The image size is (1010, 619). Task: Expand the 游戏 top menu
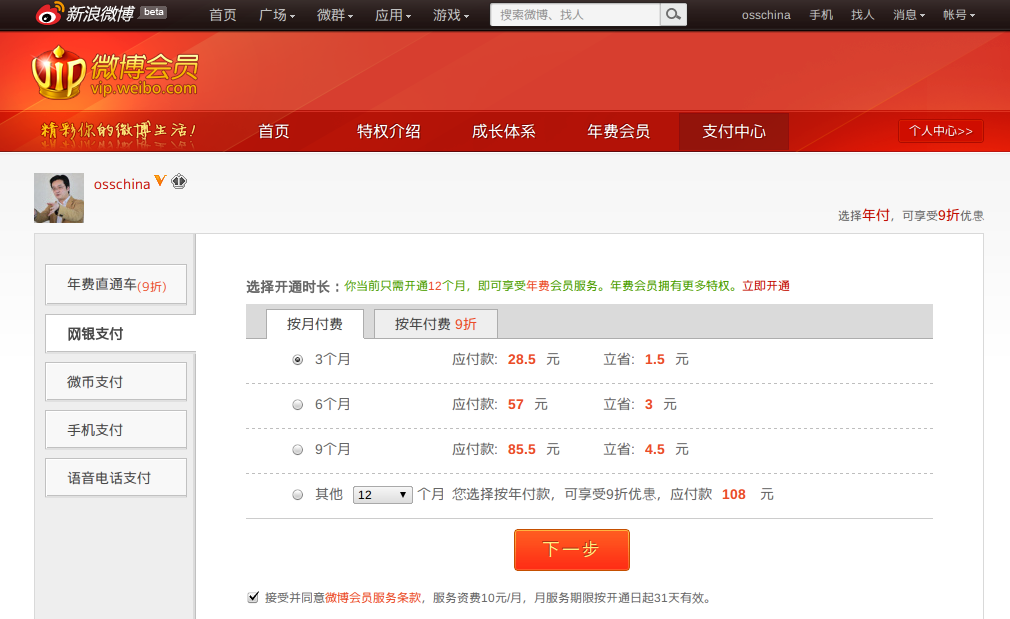pyautogui.click(x=451, y=15)
